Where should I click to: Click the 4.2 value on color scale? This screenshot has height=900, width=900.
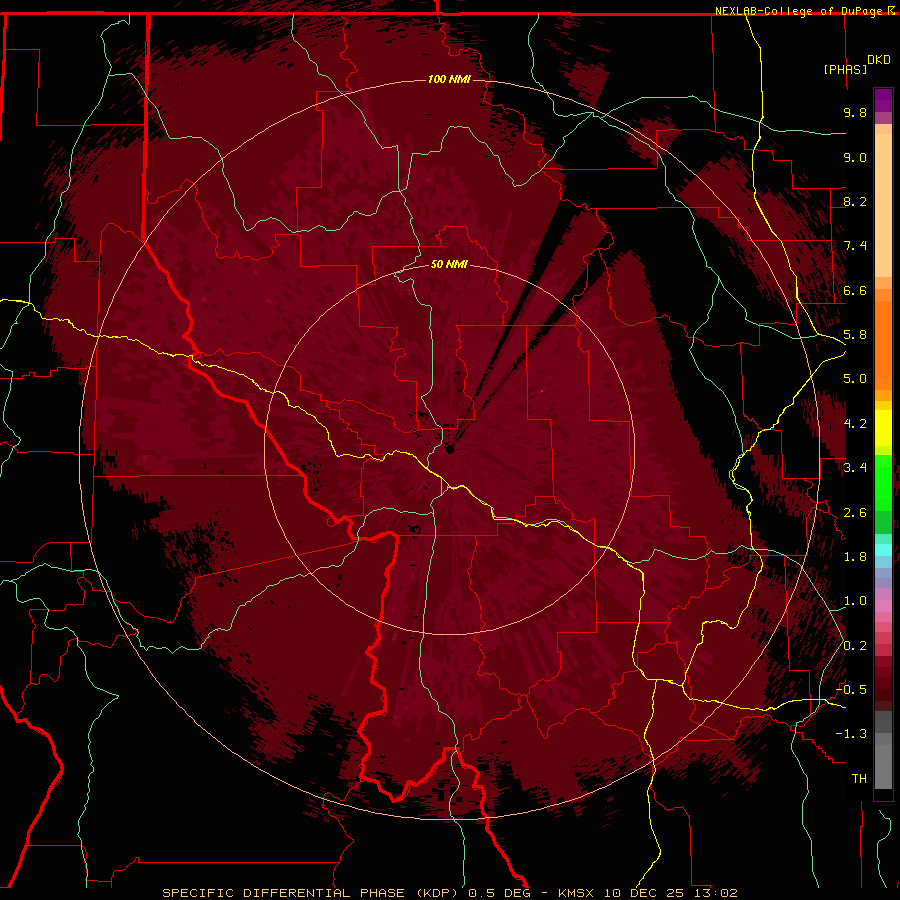[855, 424]
